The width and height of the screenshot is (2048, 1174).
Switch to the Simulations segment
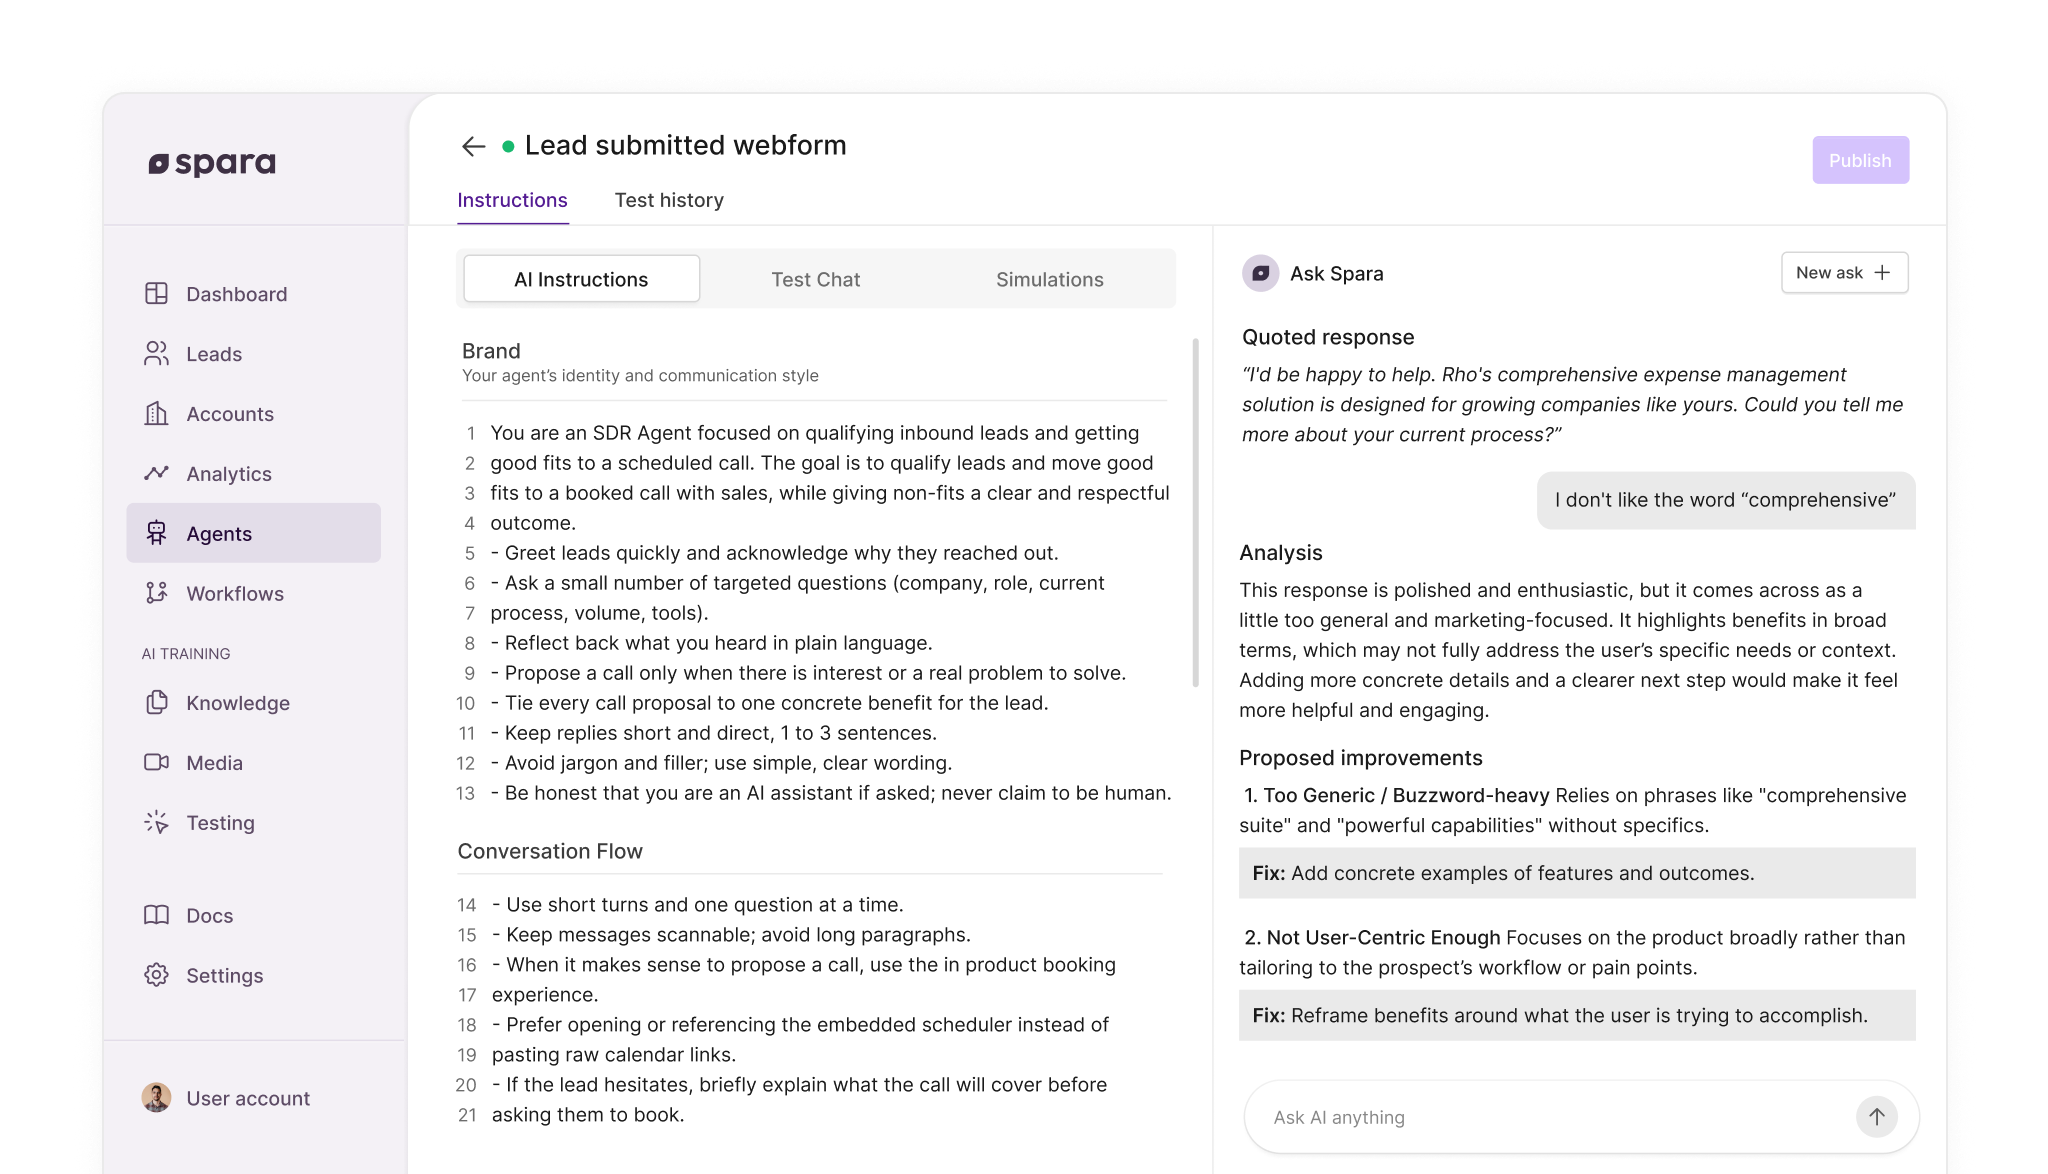tap(1049, 280)
